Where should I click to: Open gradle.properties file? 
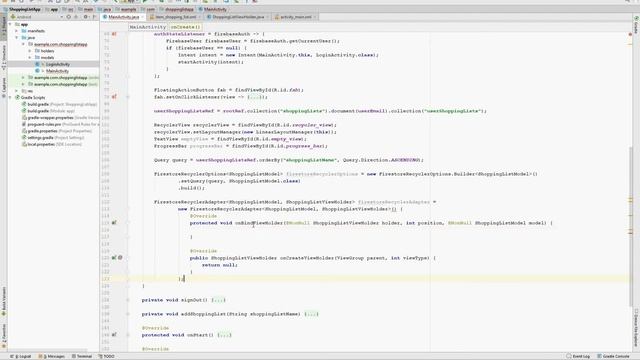(x=56, y=131)
